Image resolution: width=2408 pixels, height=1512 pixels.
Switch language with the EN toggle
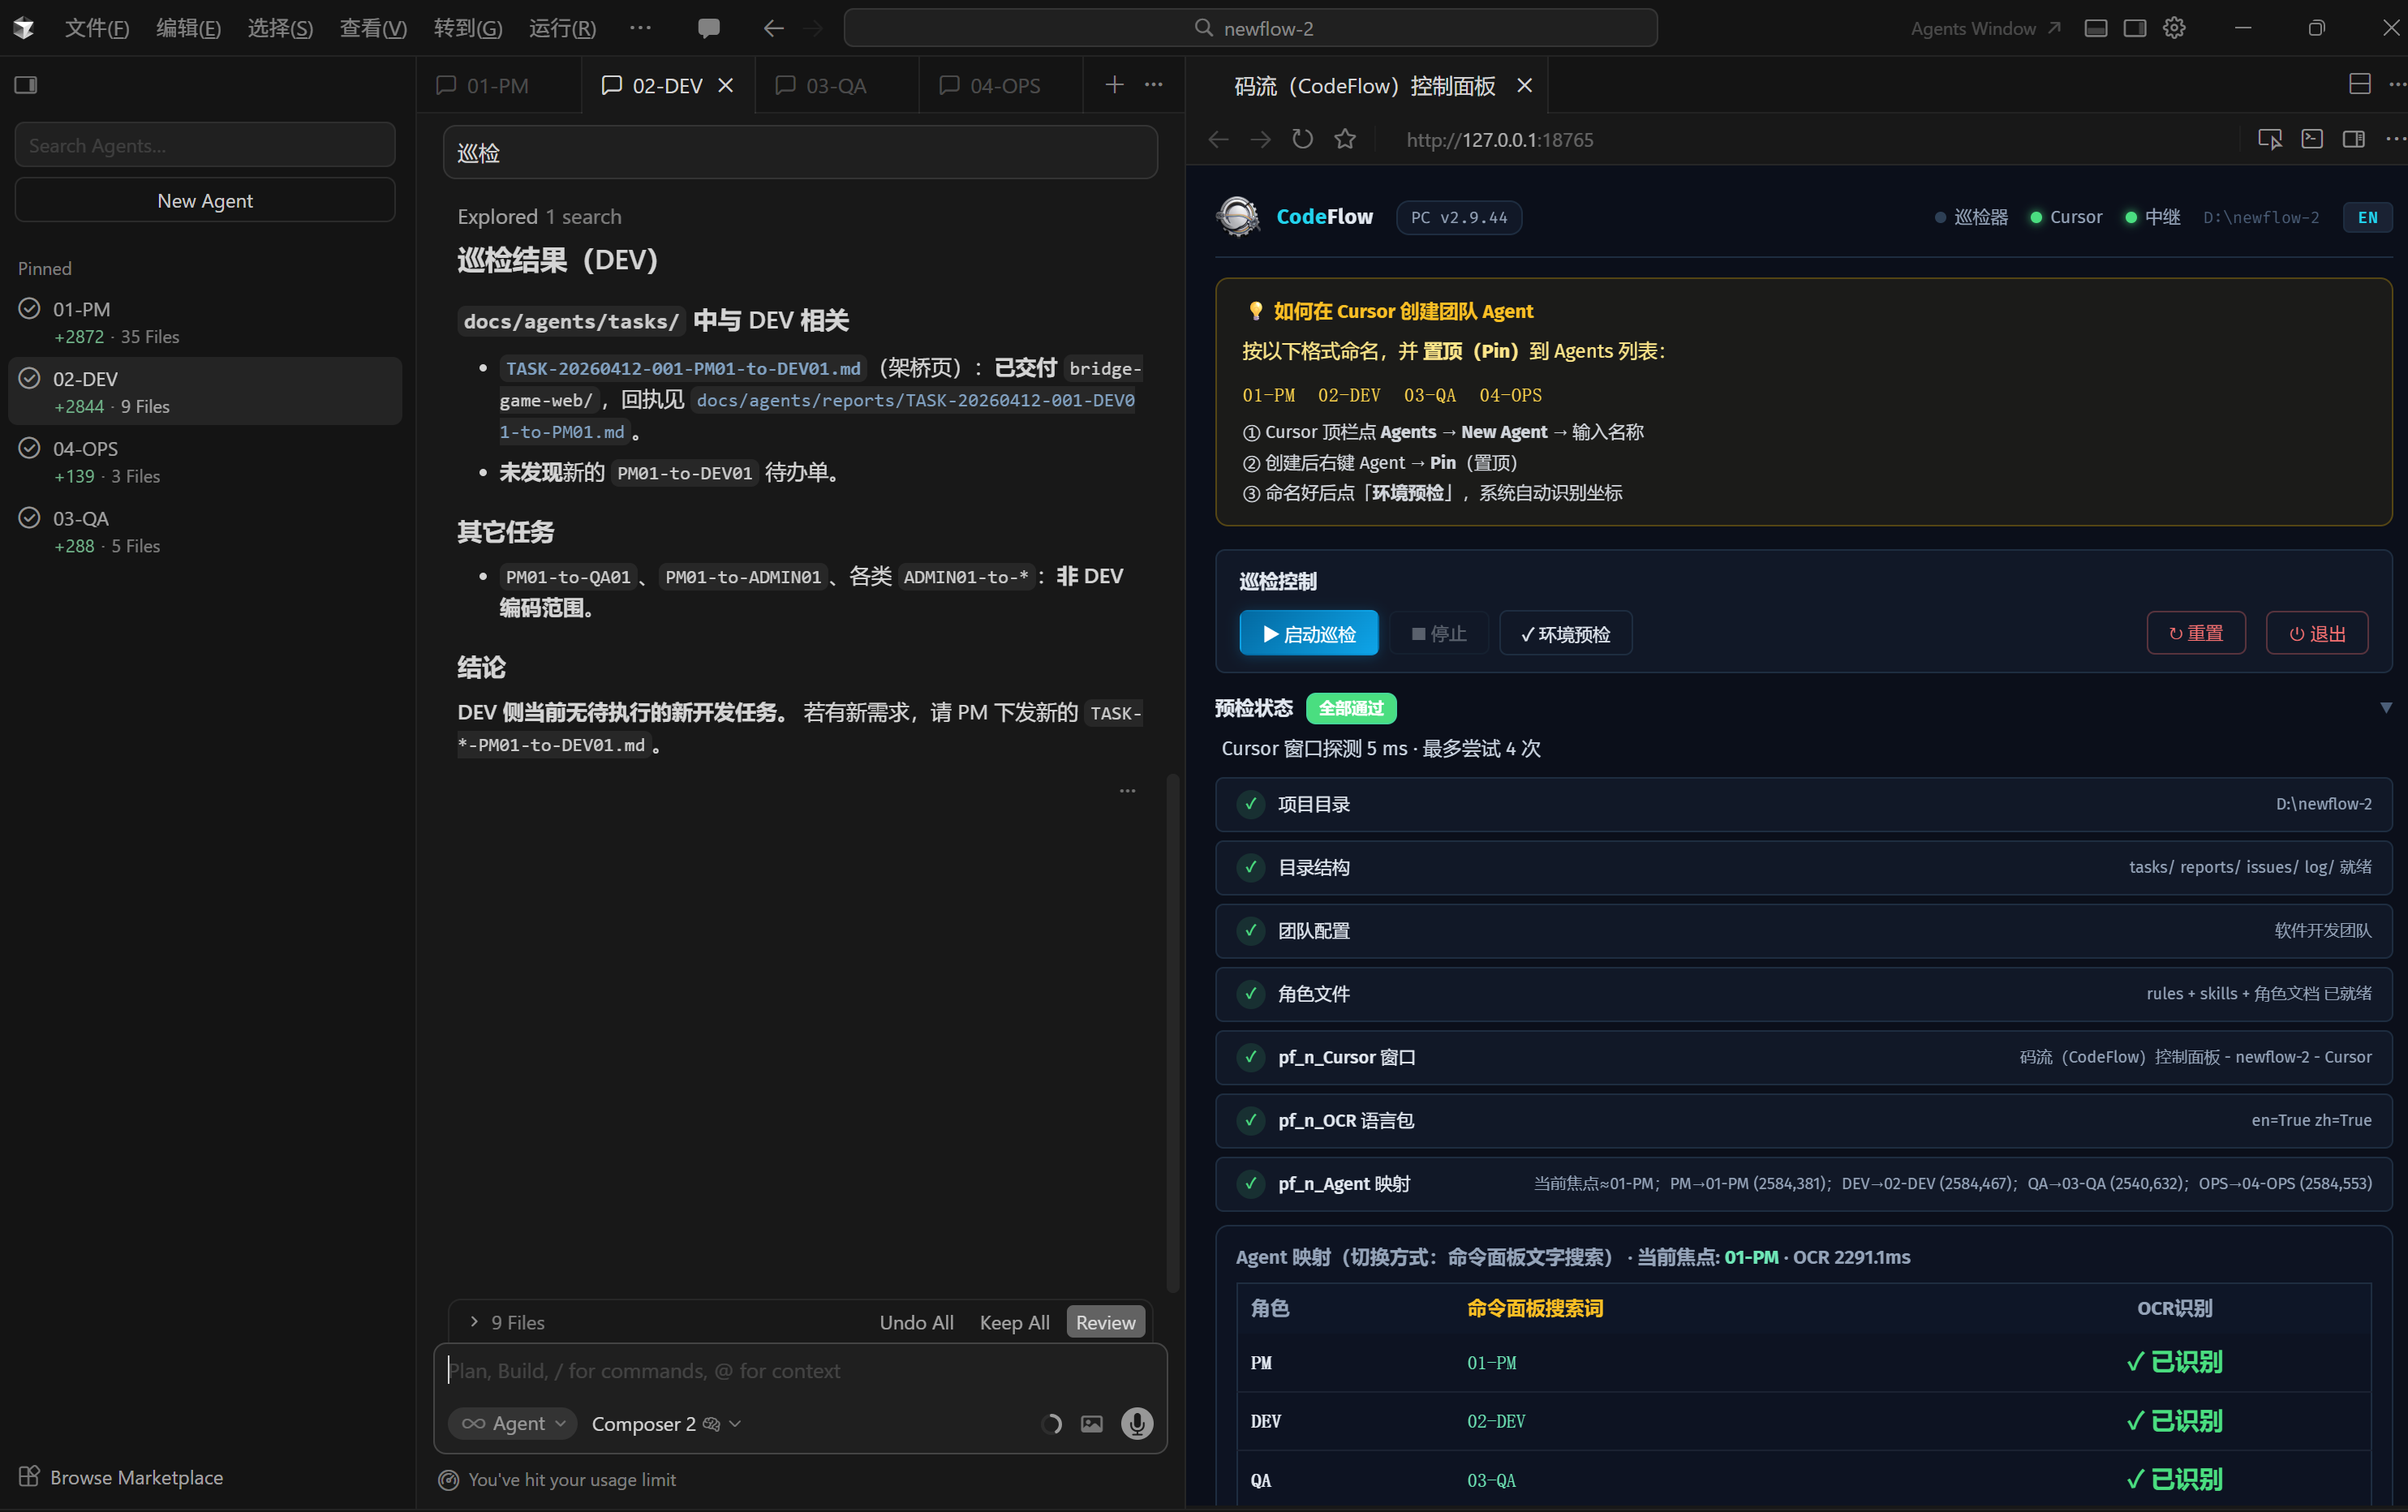point(2367,217)
